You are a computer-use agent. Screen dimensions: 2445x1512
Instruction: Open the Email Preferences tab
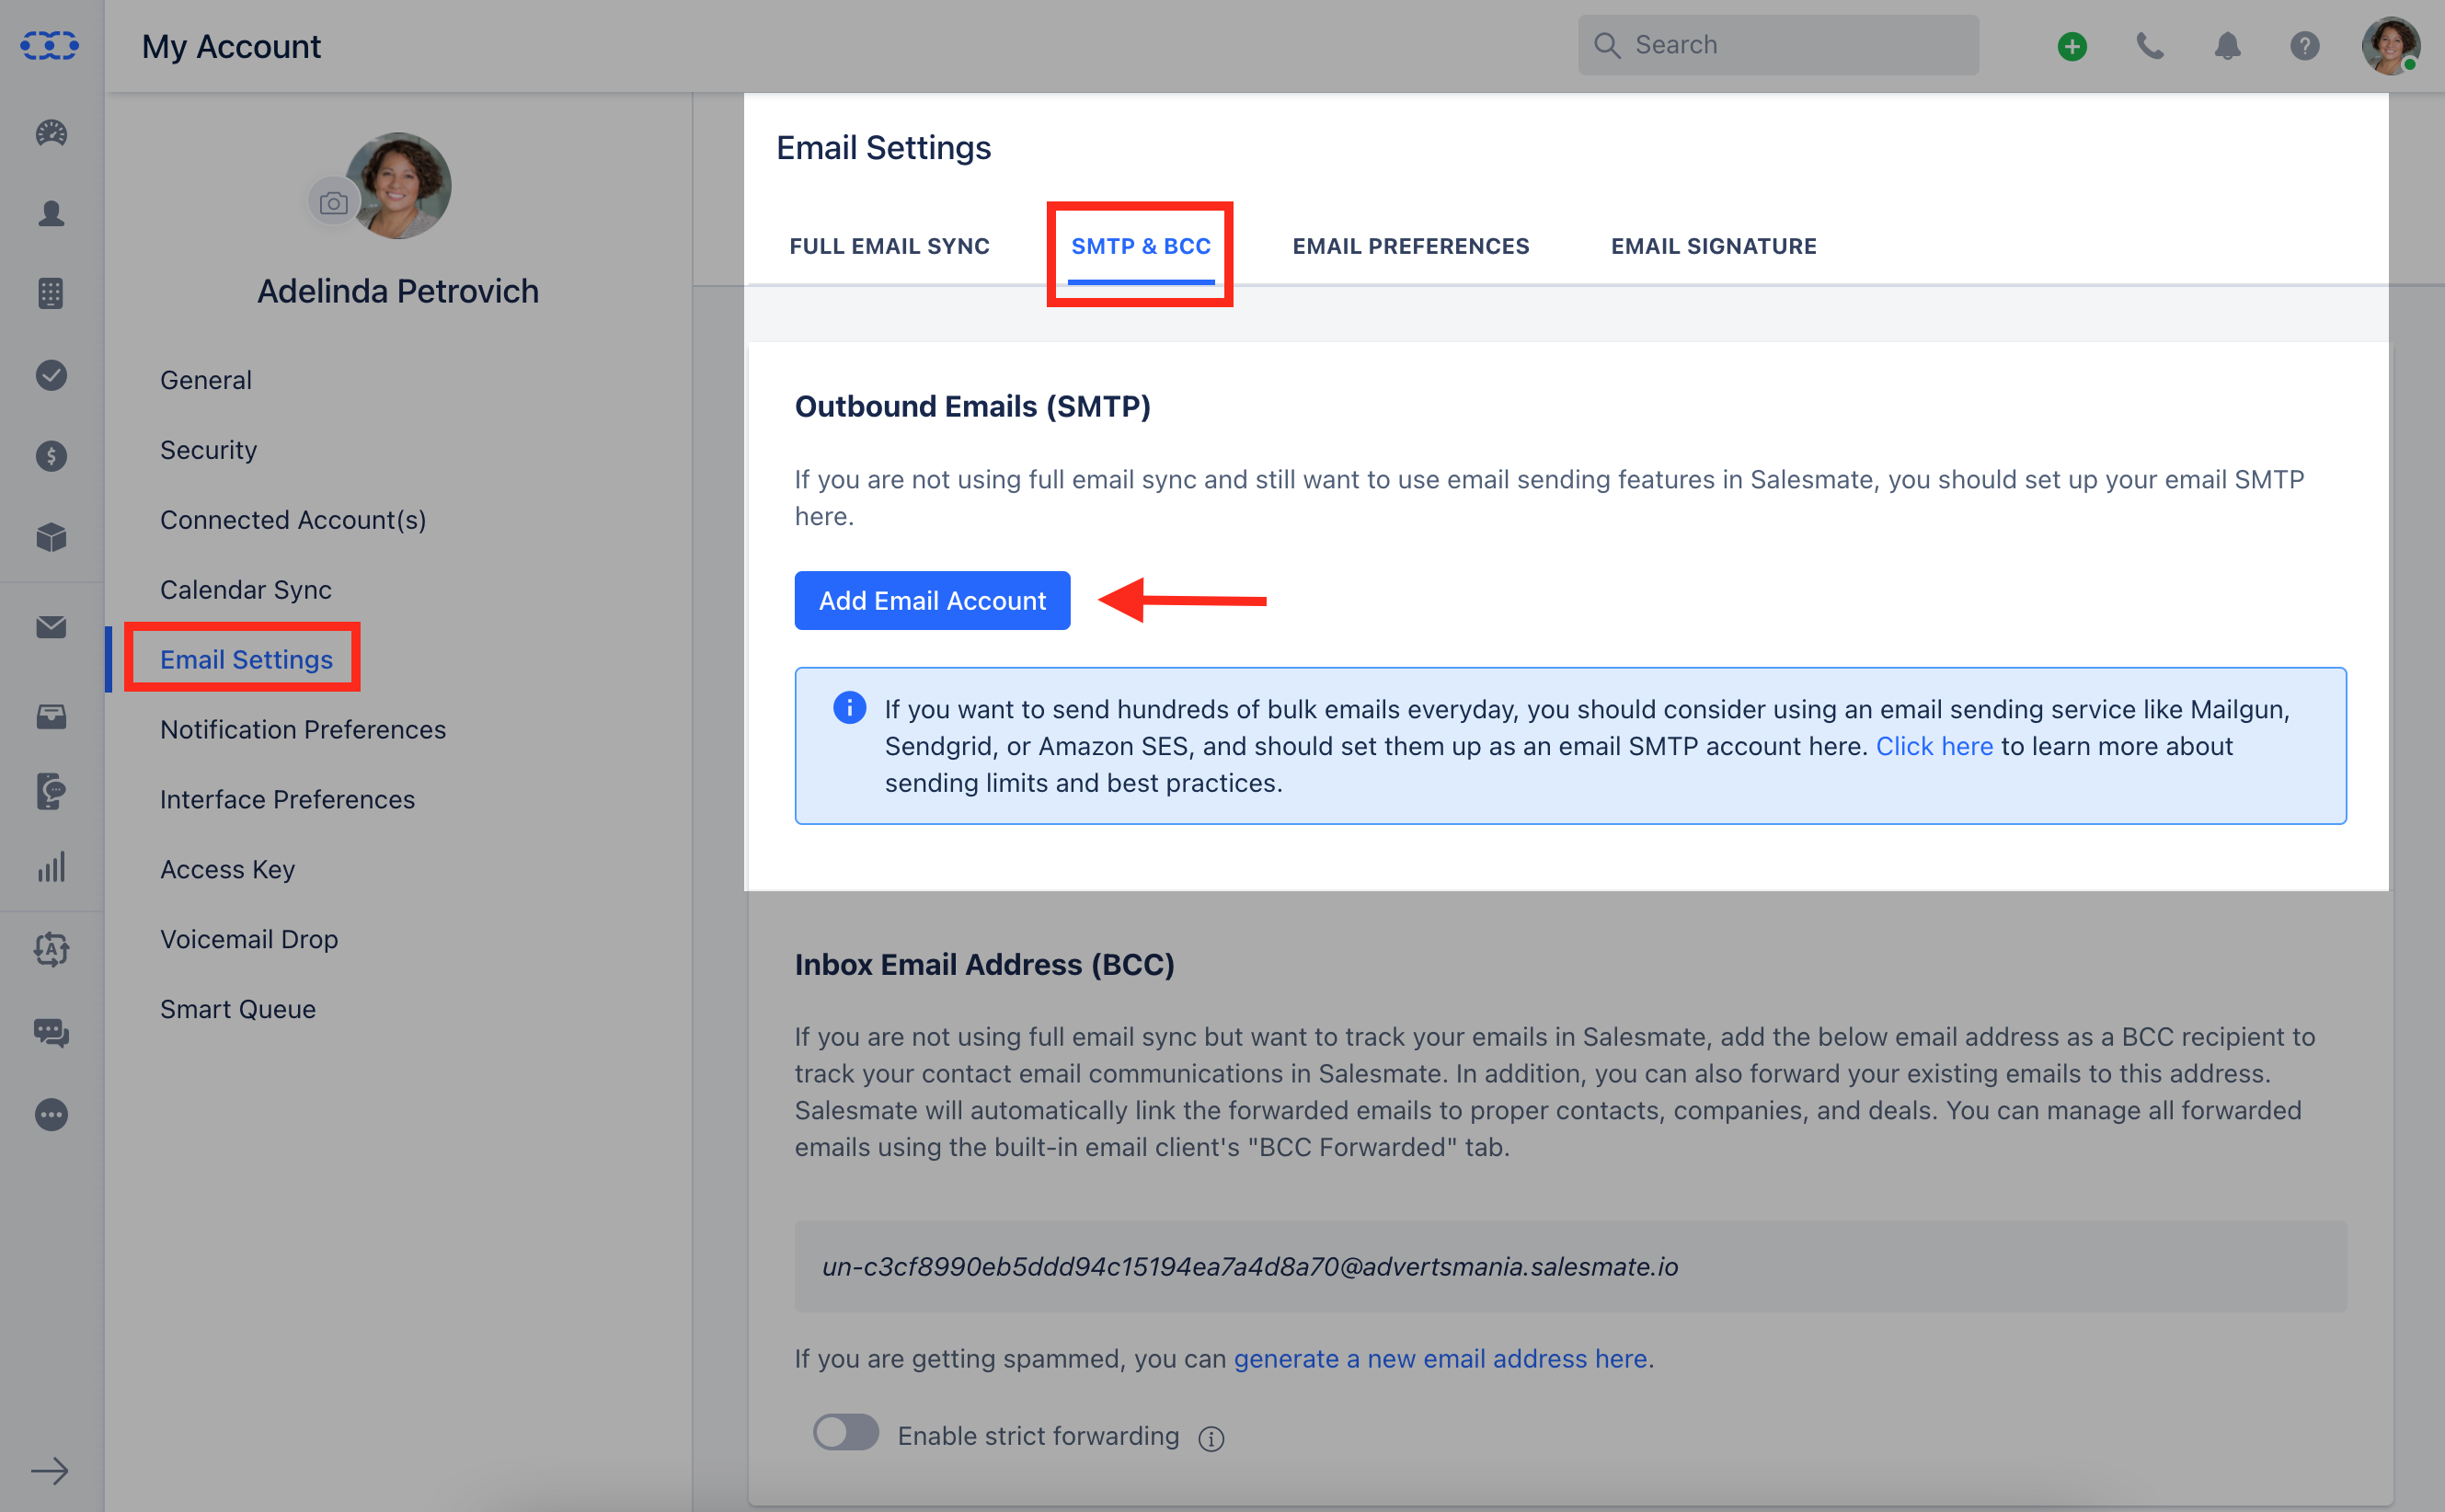click(x=1411, y=246)
